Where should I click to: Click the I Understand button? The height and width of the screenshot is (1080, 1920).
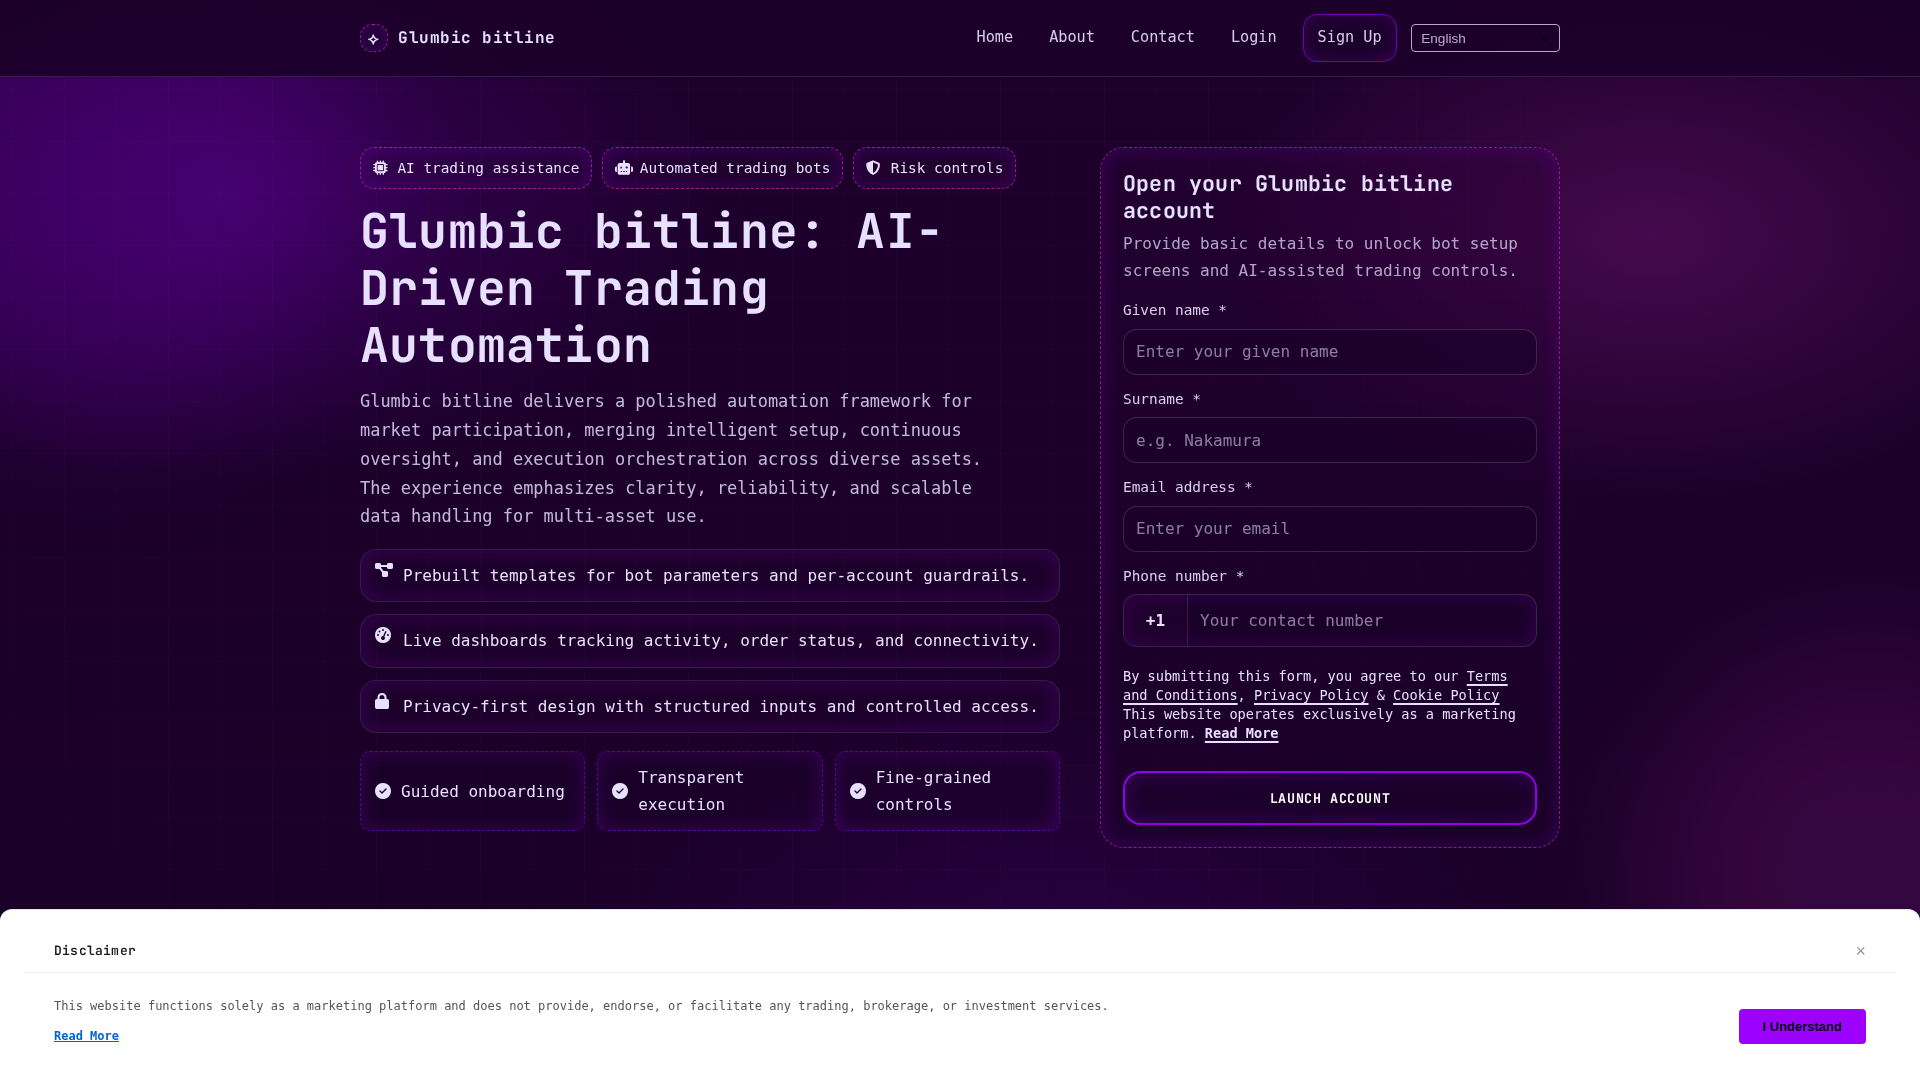pos(1802,1027)
